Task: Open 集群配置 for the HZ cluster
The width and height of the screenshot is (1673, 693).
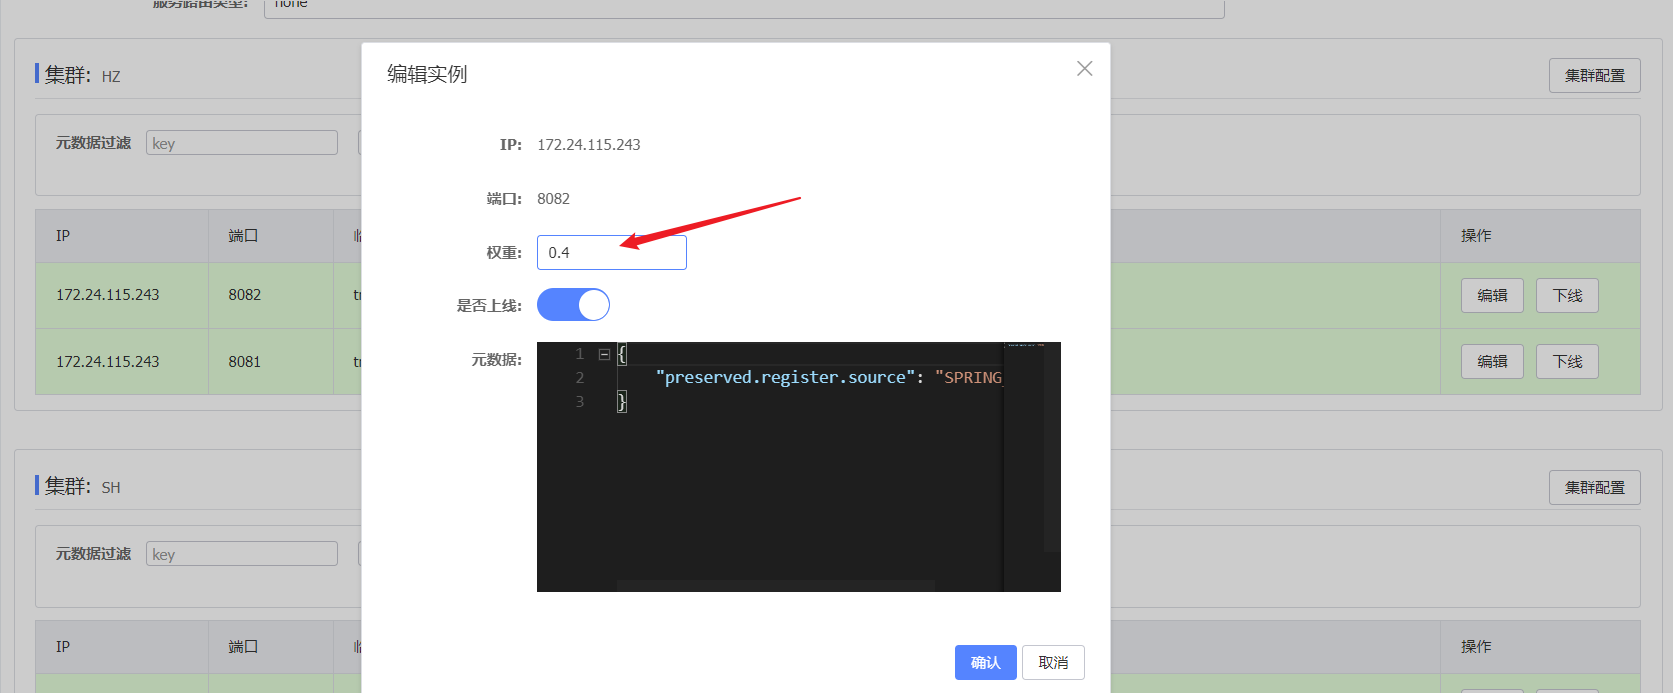Action: pyautogui.click(x=1594, y=76)
